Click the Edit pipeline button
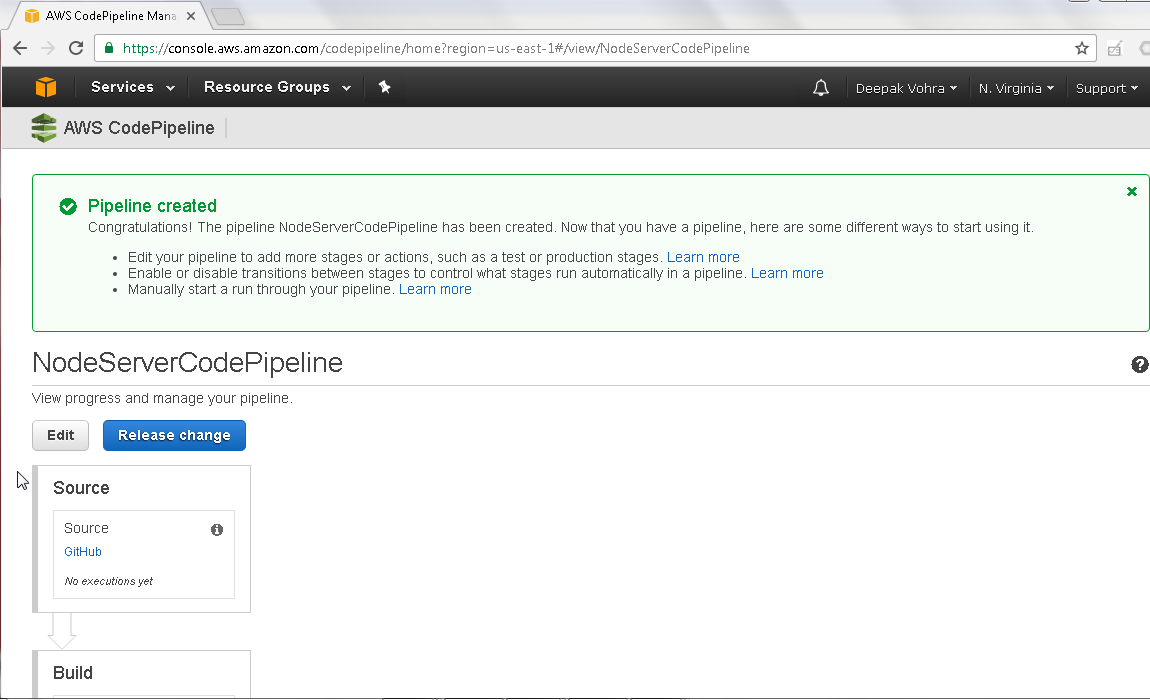The width and height of the screenshot is (1150, 700). pos(60,436)
